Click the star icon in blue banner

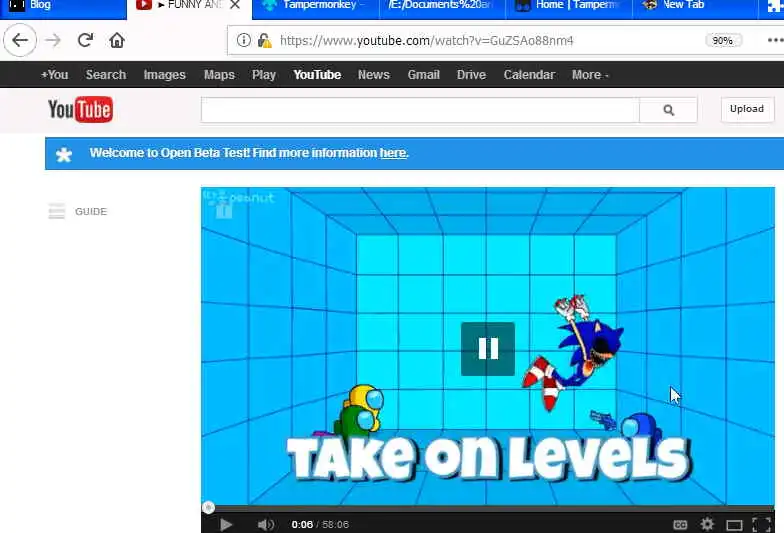point(64,154)
